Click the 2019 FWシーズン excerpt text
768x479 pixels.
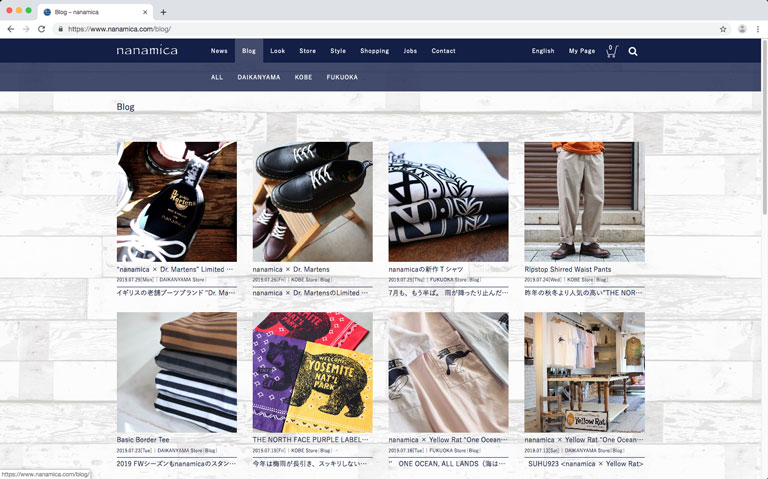(x=176, y=463)
